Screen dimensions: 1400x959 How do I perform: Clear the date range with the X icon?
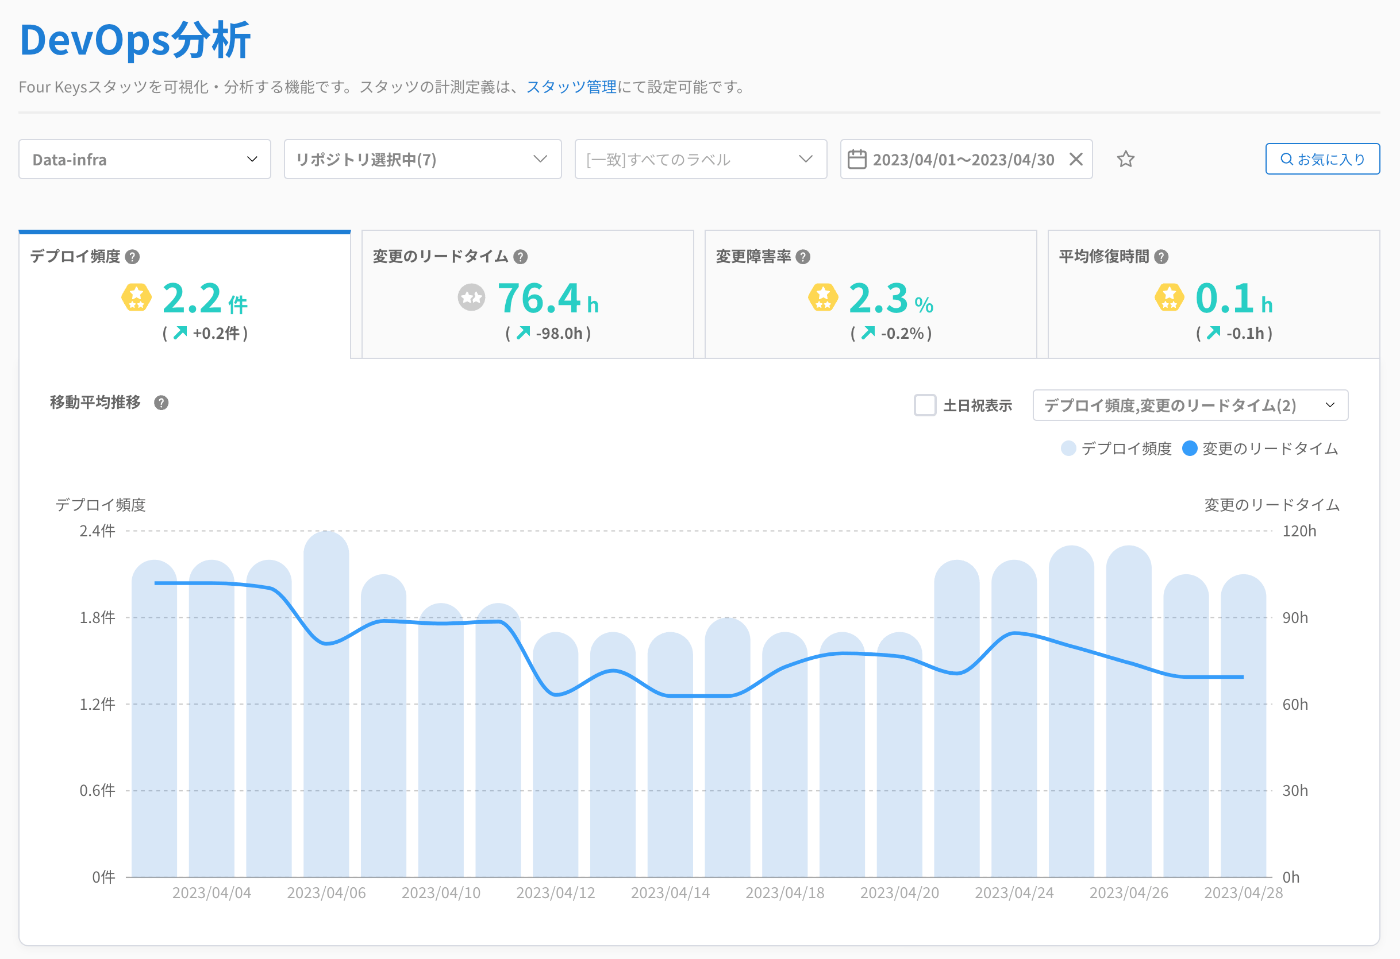tap(1076, 159)
